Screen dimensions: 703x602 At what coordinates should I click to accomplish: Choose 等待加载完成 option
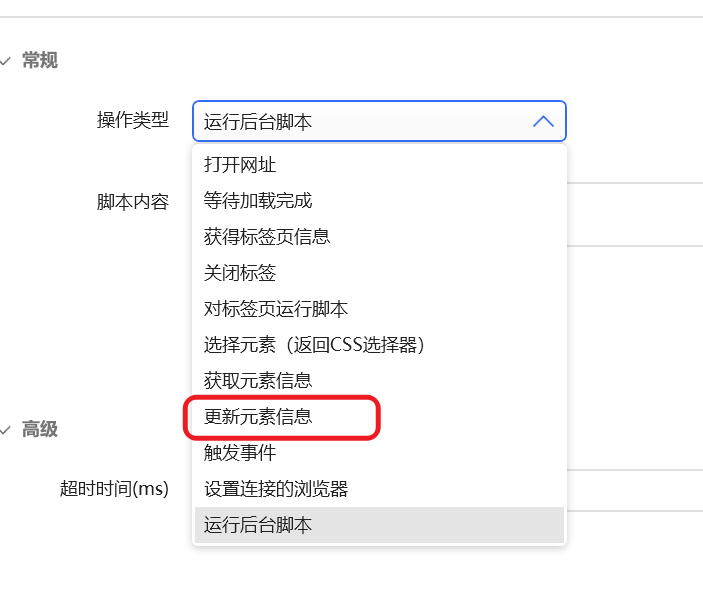[258, 200]
